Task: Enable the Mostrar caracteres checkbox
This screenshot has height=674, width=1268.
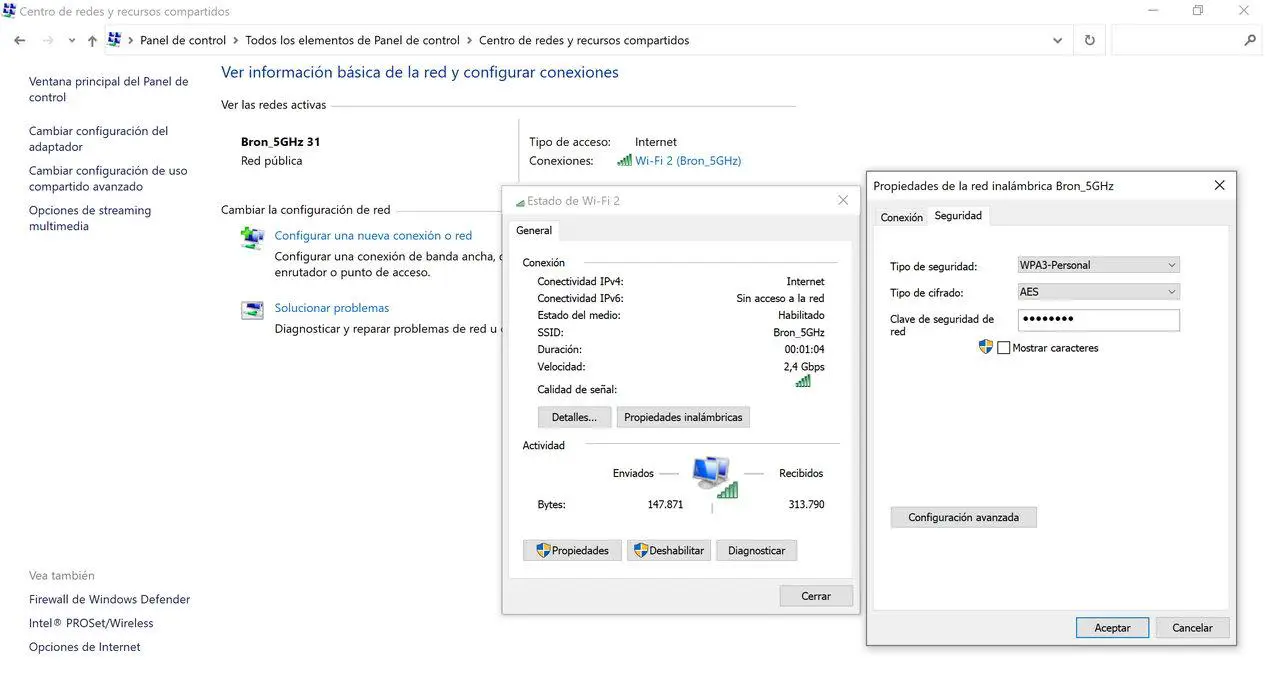Action: (1004, 348)
